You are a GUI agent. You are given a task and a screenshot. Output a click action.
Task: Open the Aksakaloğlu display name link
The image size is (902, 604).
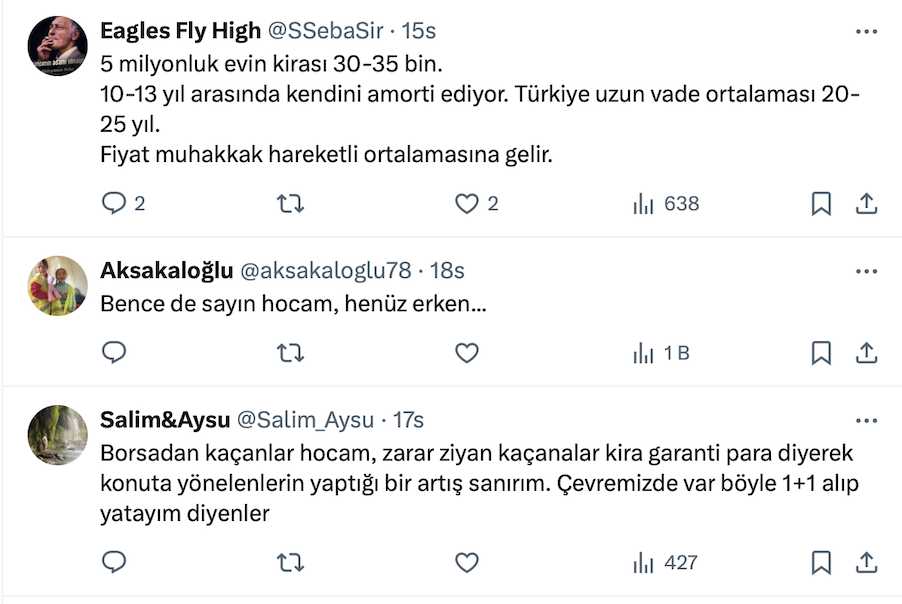167,271
